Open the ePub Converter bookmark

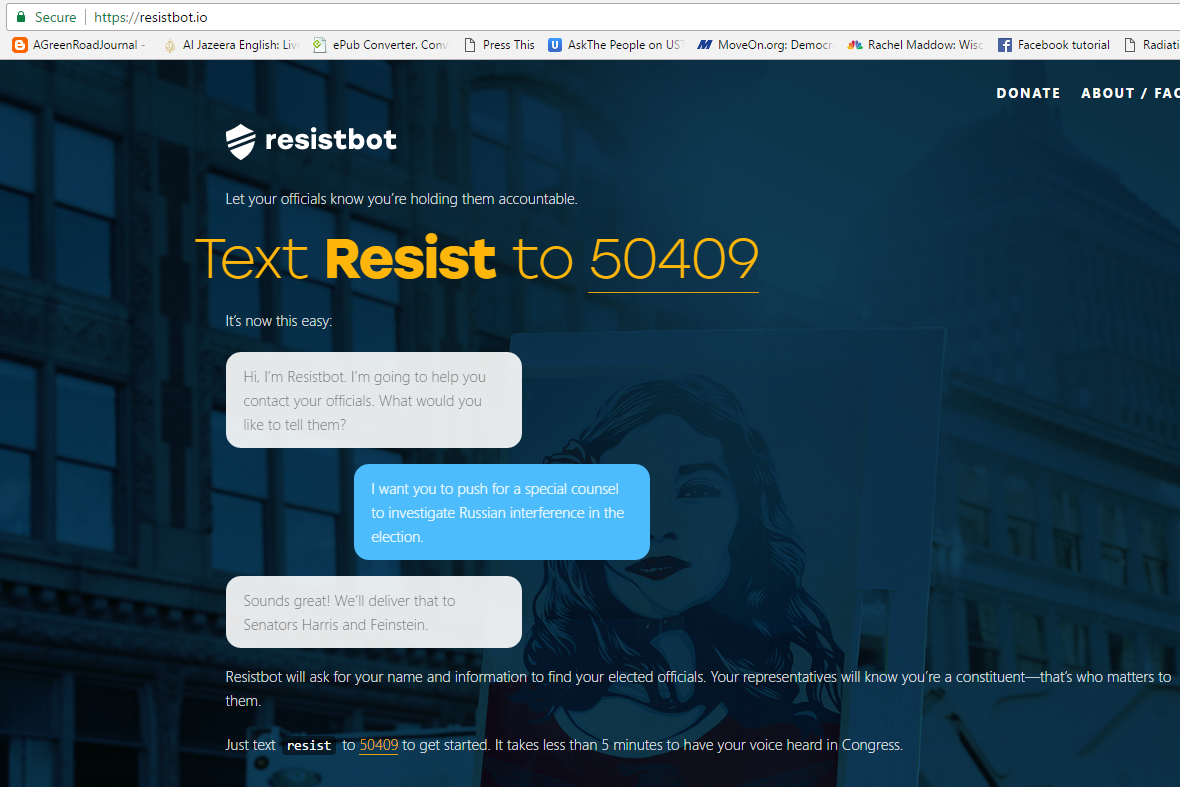tap(381, 45)
